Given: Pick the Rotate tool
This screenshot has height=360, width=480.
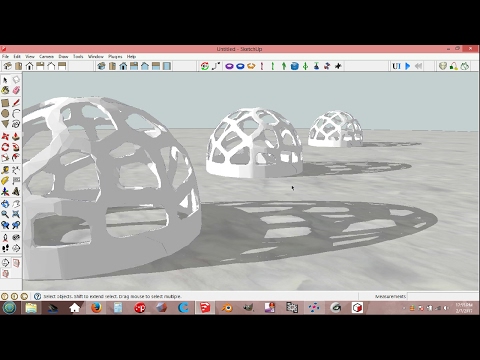Looking at the screenshot, I should coord(5,147).
